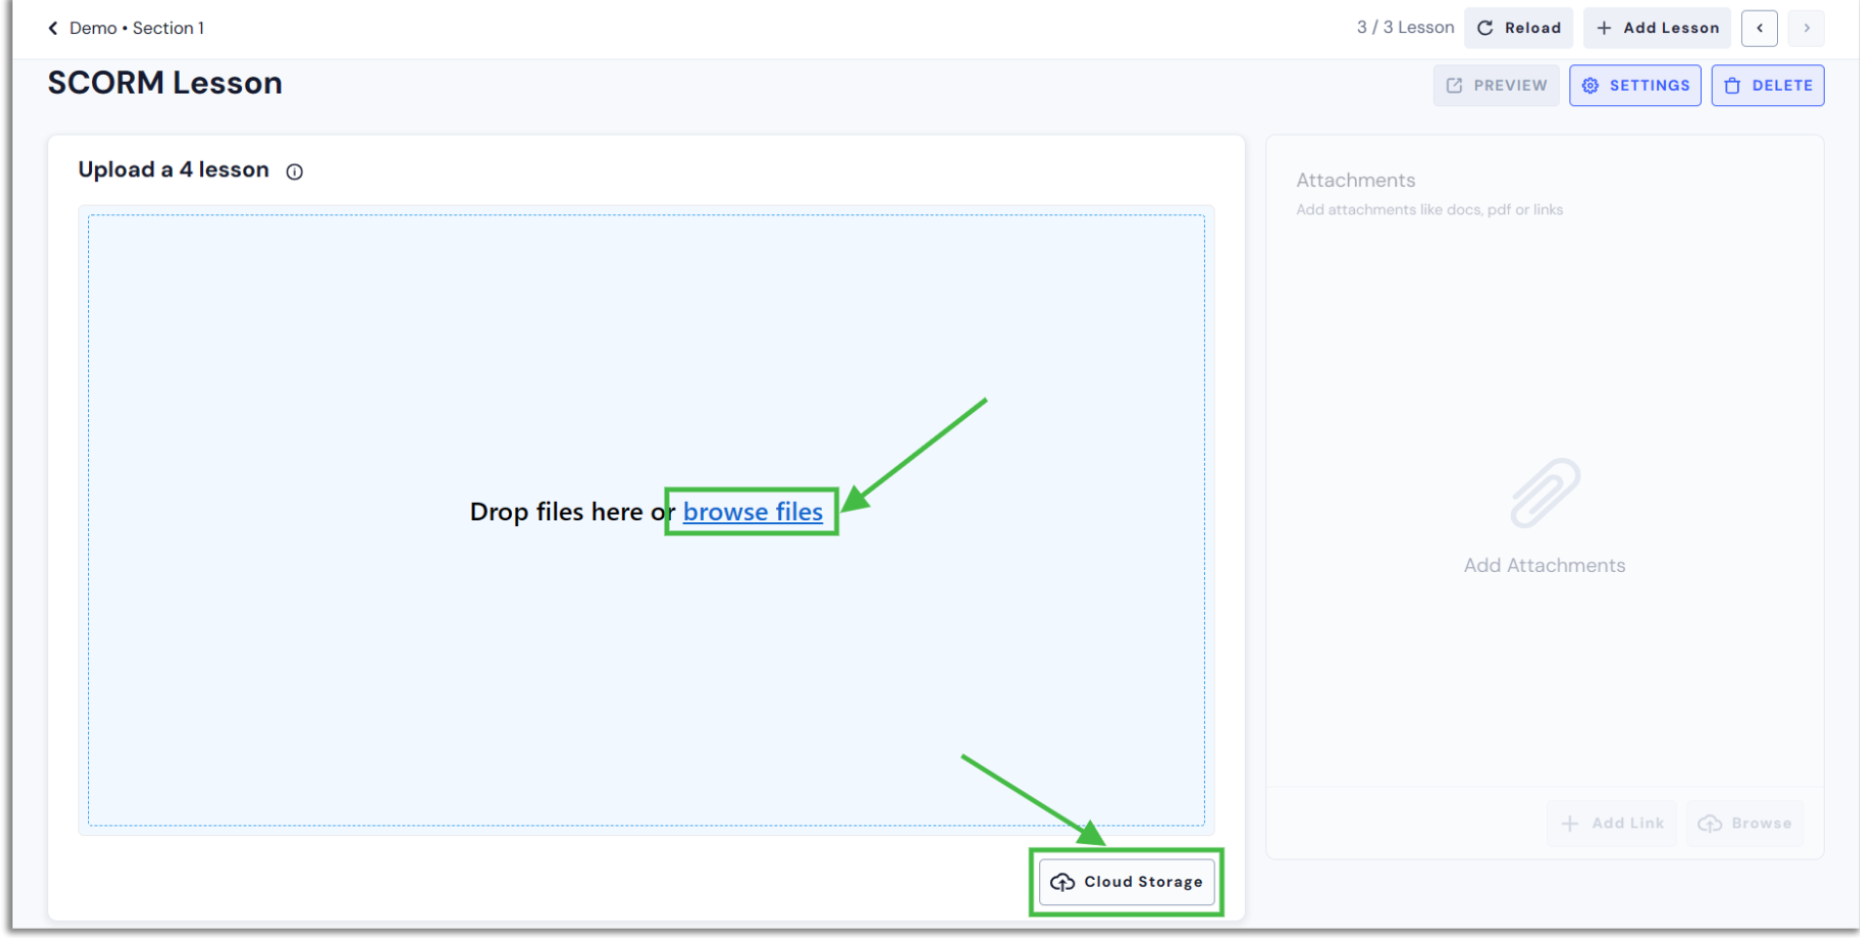
Task: Click the Add Lesson button
Action: coord(1656,27)
